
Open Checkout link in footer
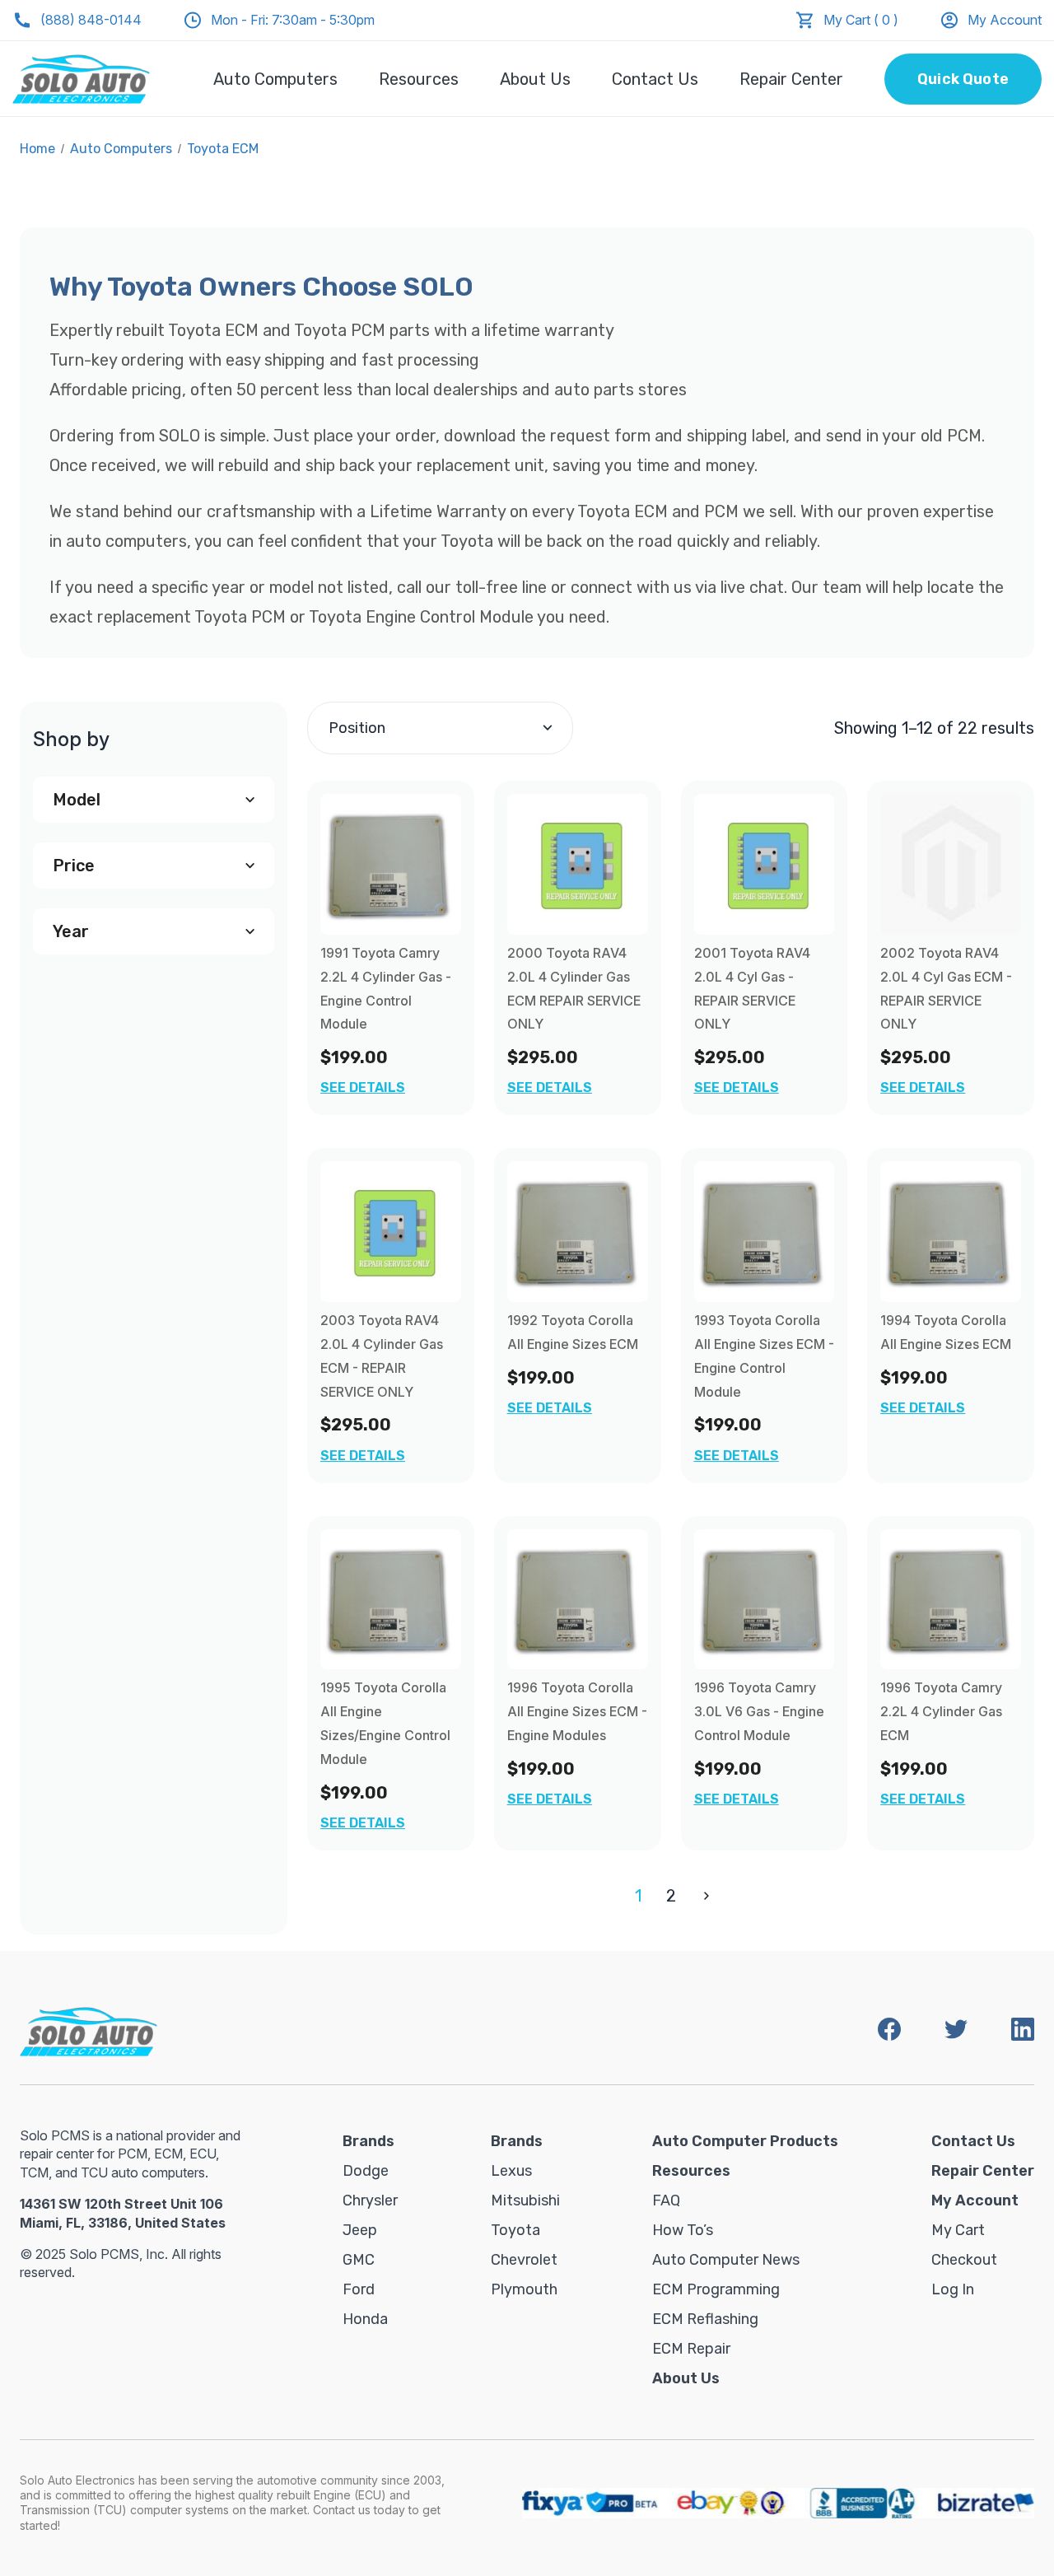(x=964, y=2259)
